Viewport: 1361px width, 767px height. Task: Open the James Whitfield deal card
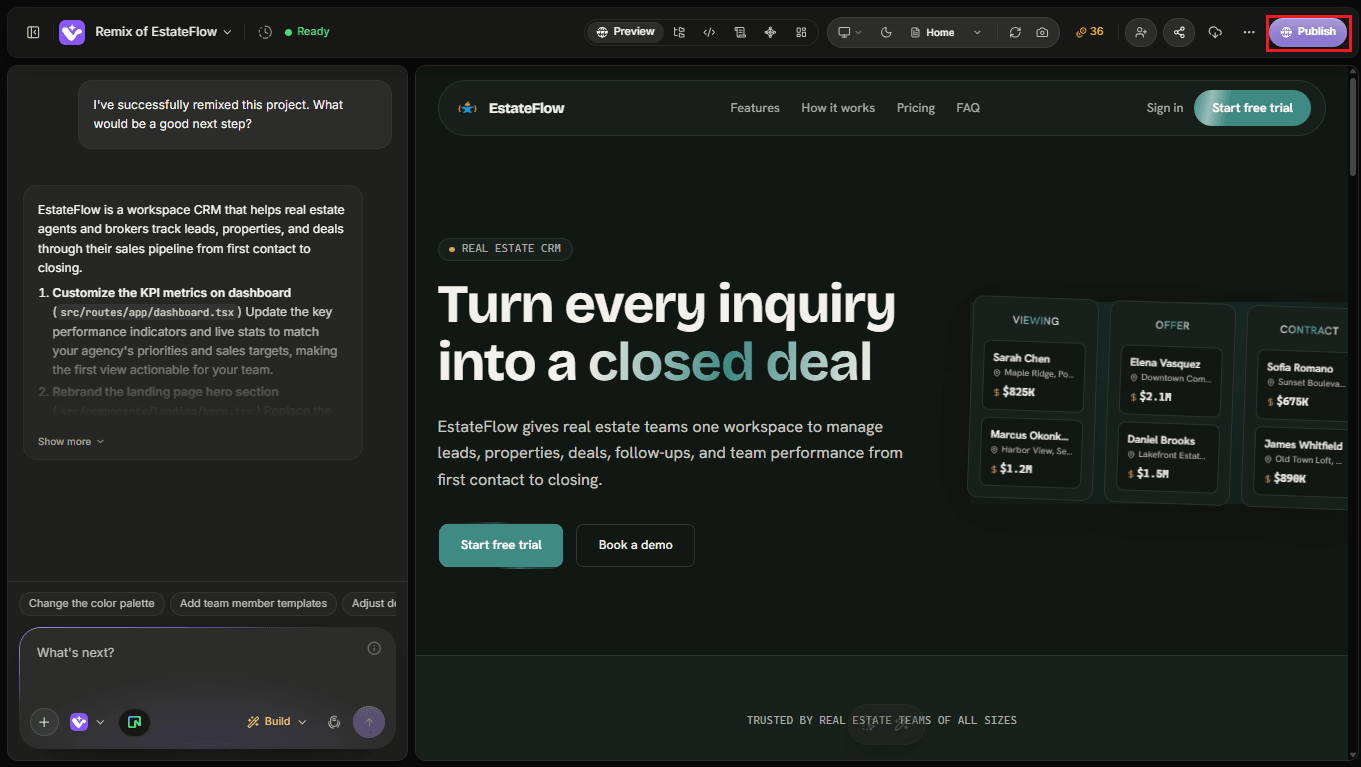tap(1302, 462)
